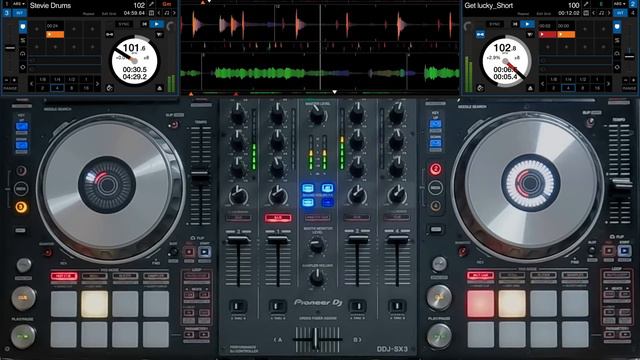Tap the lit second performance pad on left deck
This screenshot has width=640, height=360.
click(x=94, y=304)
